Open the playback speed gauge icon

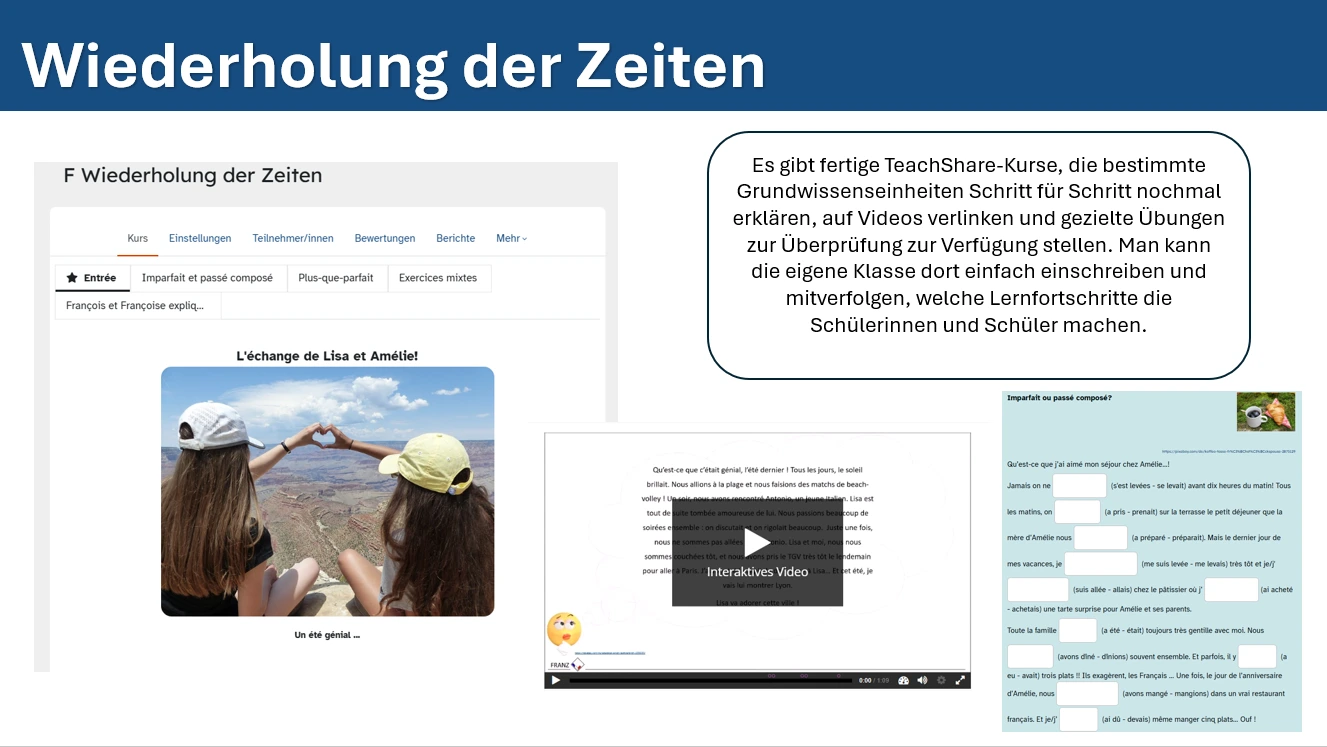[x=904, y=680]
